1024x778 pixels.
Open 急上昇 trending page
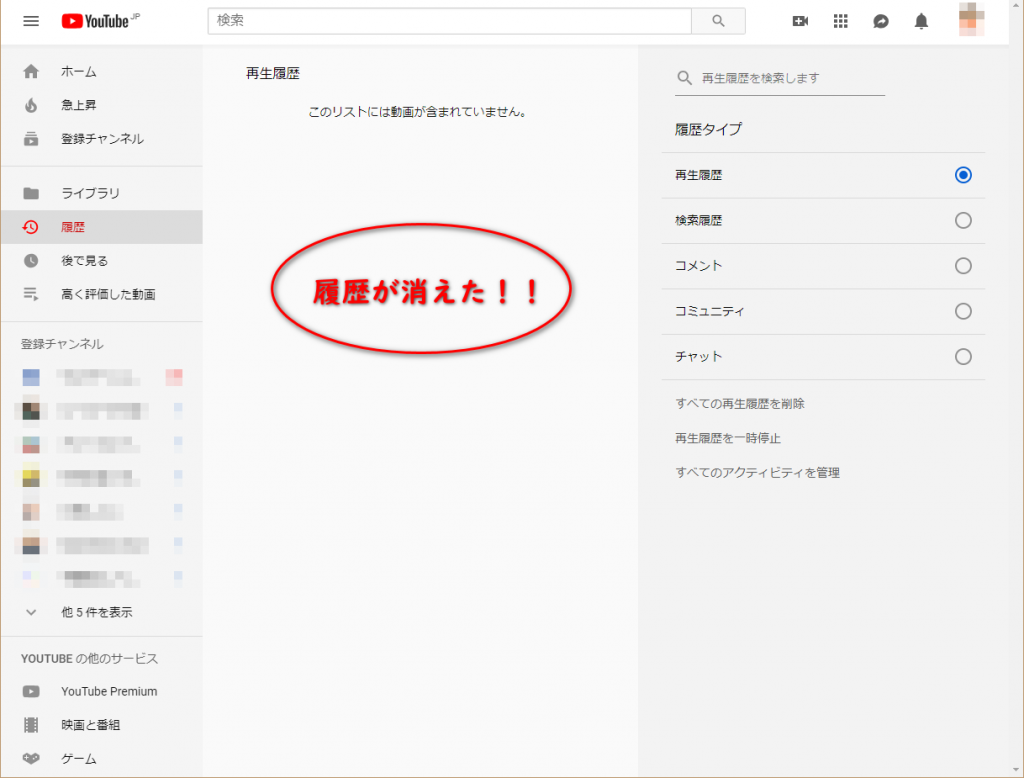click(x=78, y=105)
